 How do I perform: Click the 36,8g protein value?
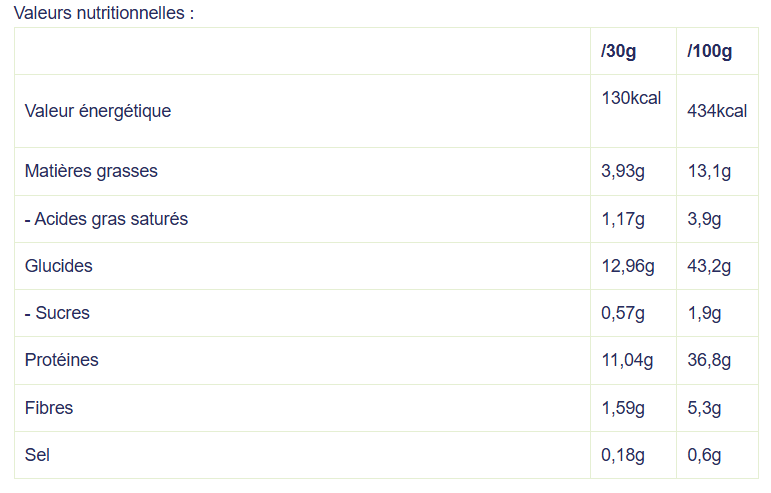(x=709, y=360)
